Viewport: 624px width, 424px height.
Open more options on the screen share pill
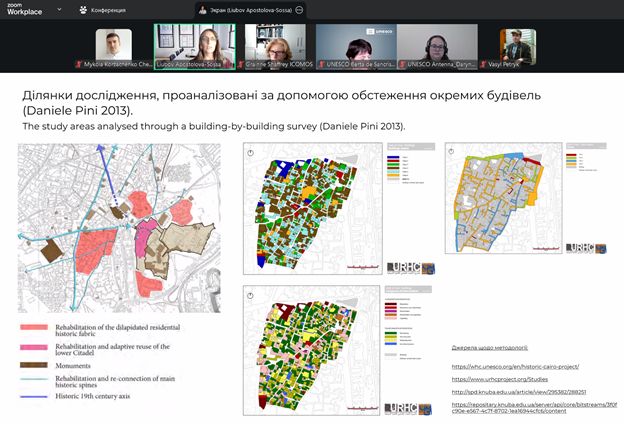pos(299,9)
